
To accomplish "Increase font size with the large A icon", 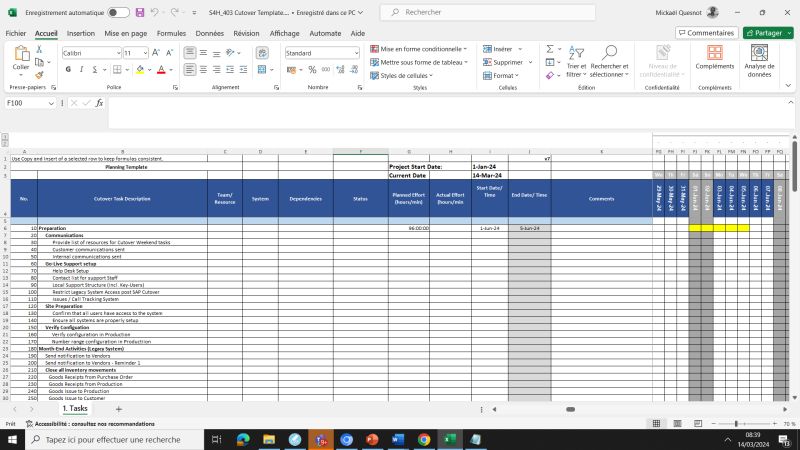I will point(156,53).
